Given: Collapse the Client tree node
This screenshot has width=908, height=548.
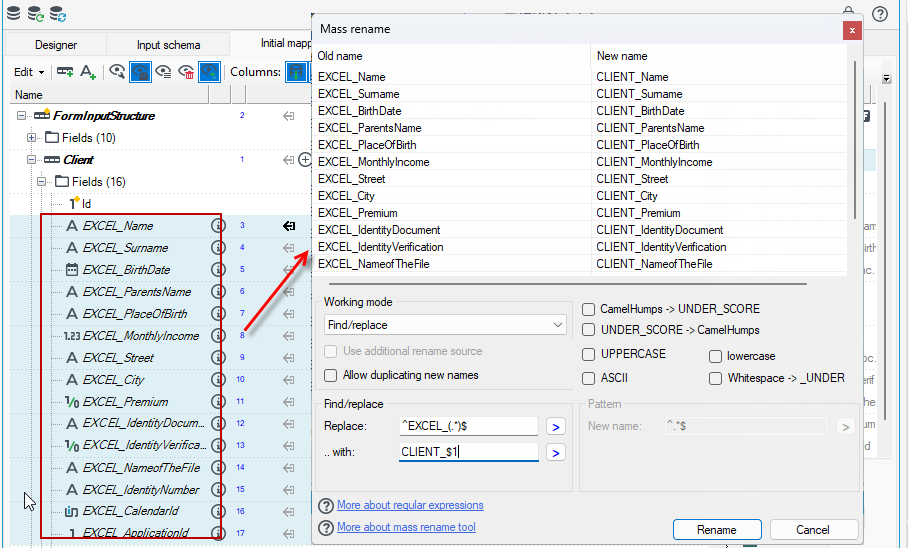Looking at the screenshot, I should coord(31,159).
